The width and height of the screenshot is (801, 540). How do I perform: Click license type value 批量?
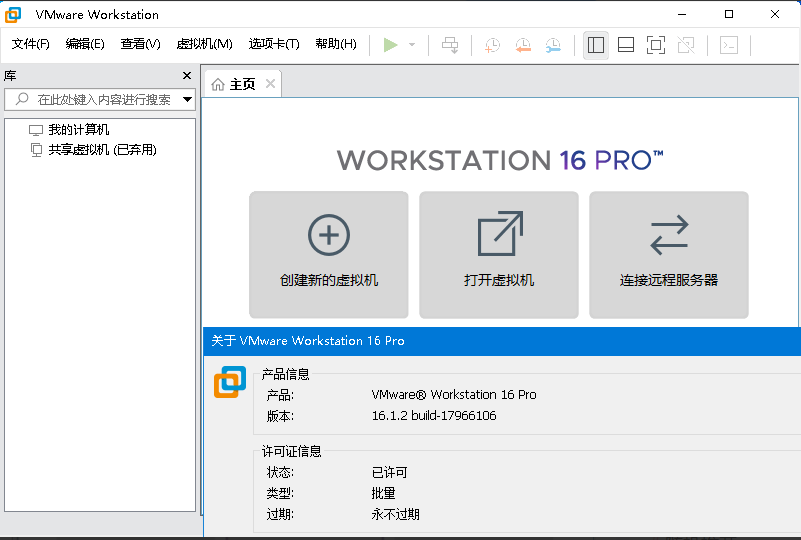[383, 493]
